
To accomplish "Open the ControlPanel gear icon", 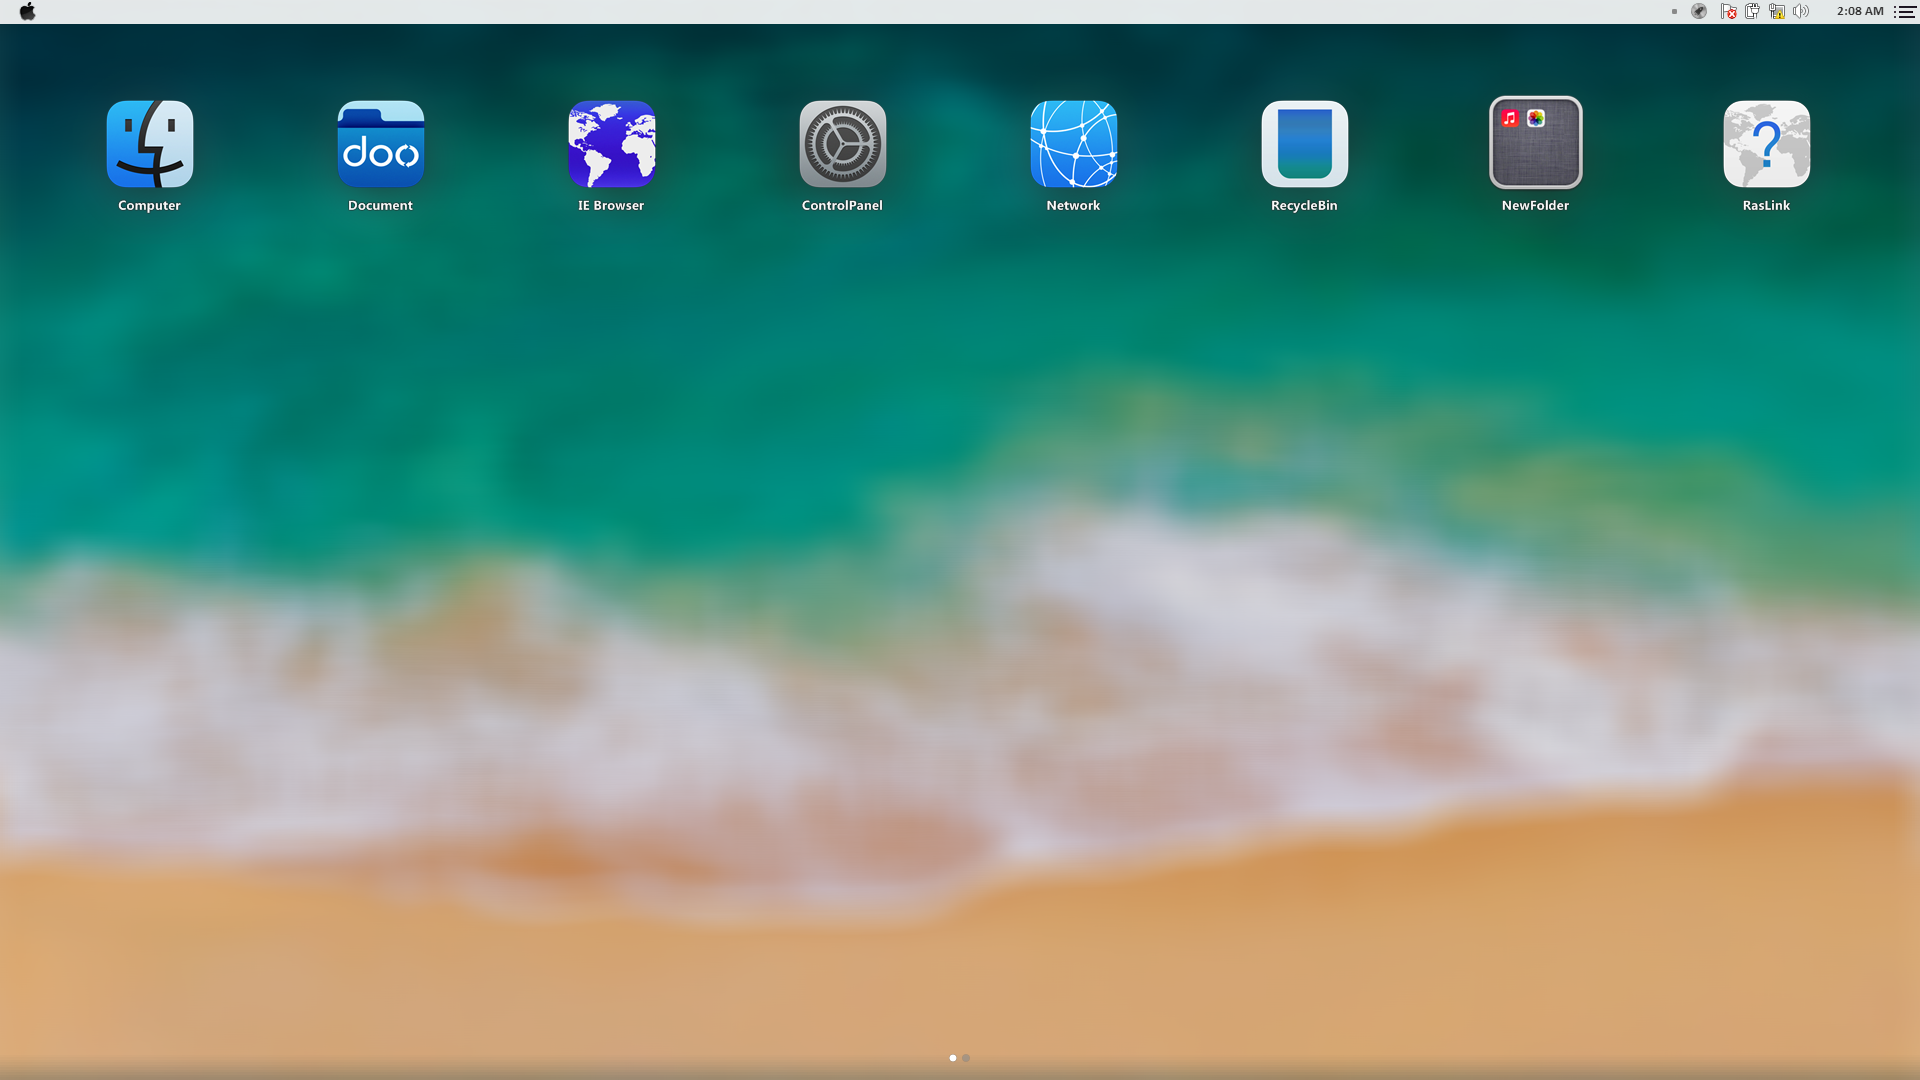I will tap(843, 144).
